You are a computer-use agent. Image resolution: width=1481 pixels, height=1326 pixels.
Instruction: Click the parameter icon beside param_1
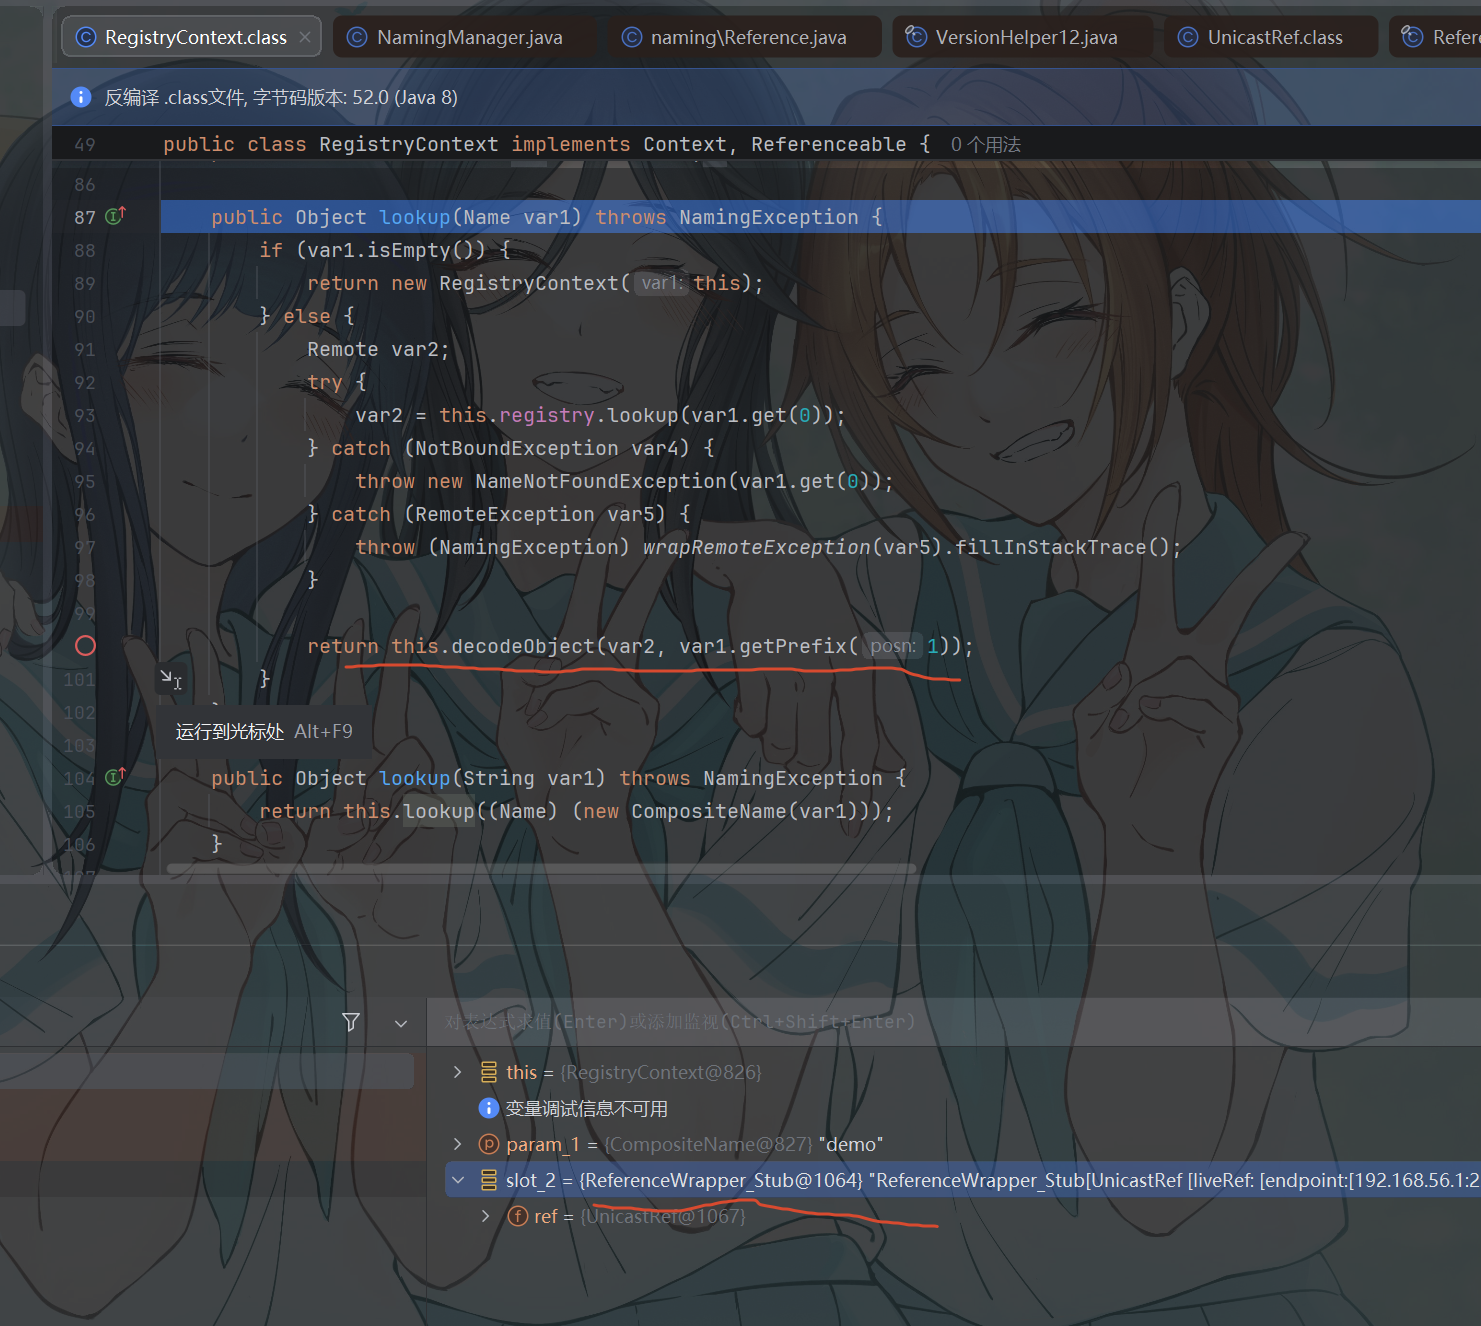[x=489, y=1144]
